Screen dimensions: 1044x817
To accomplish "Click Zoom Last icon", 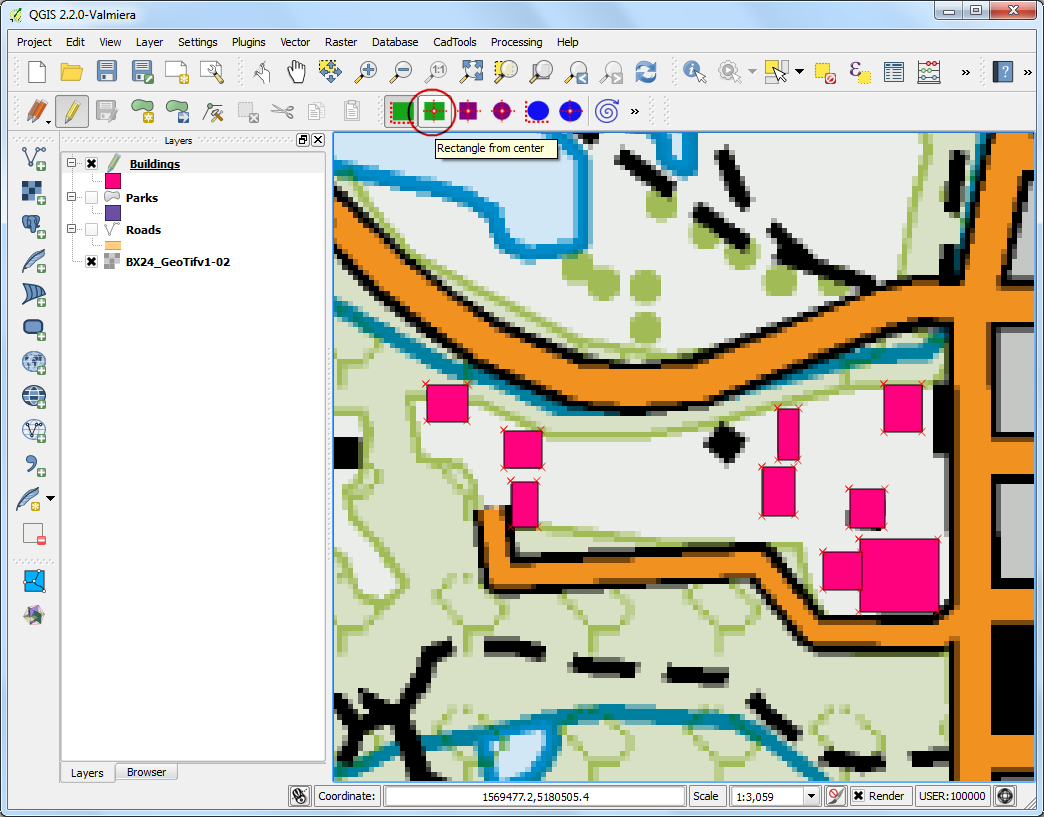I will click(576, 71).
